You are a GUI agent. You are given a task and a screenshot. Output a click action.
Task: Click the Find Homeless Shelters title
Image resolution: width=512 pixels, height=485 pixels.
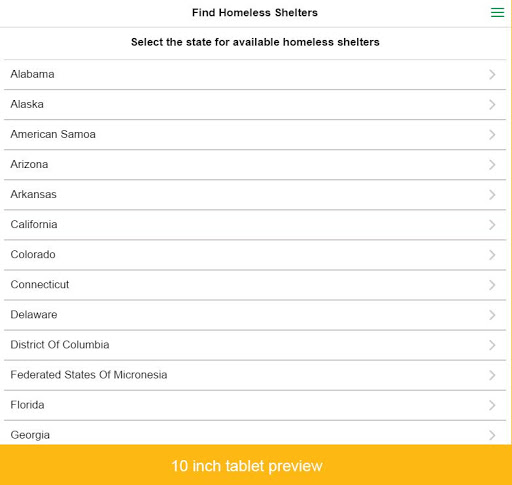click(x=255, y=13)
